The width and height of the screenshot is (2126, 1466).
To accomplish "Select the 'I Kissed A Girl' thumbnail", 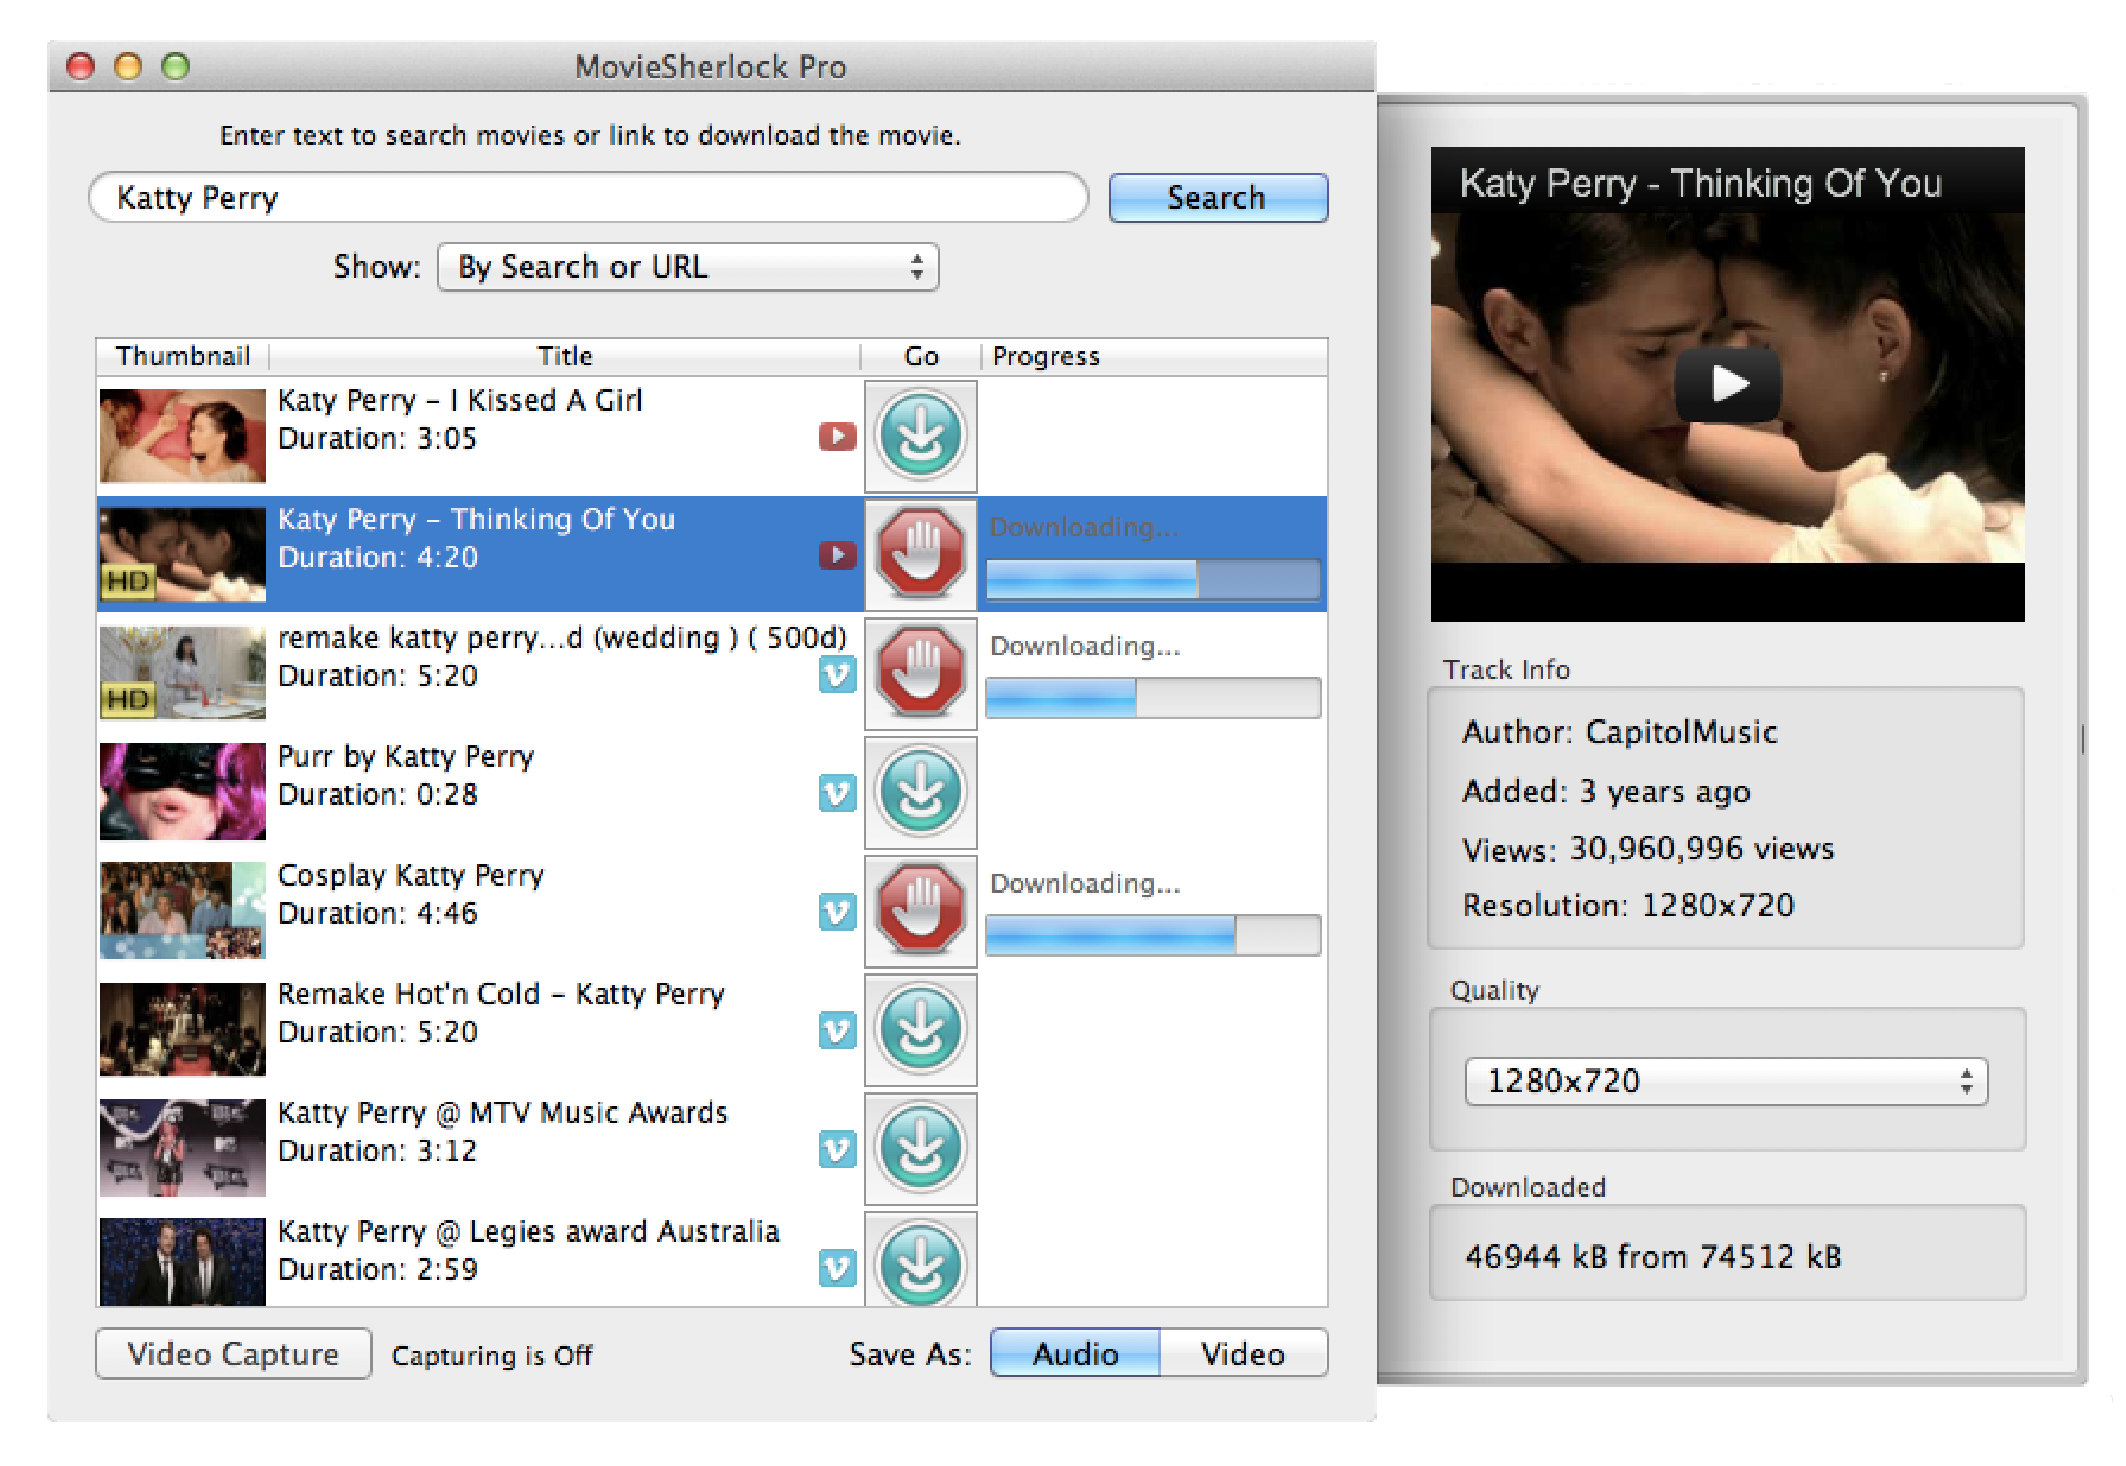I will [x=183, y=436].
